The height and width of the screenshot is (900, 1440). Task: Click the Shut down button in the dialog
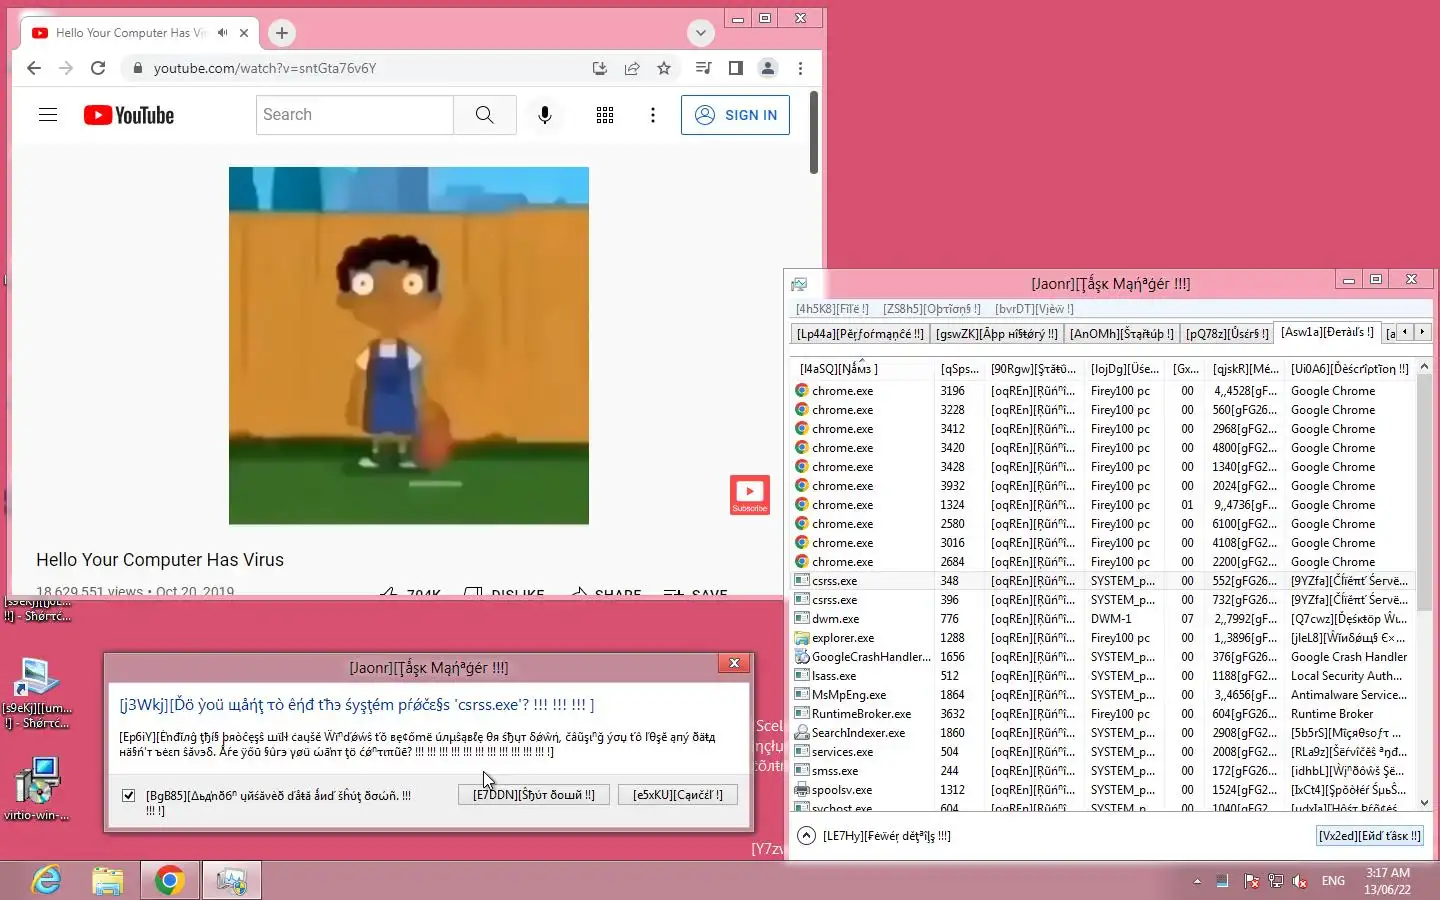coord(534,795)
